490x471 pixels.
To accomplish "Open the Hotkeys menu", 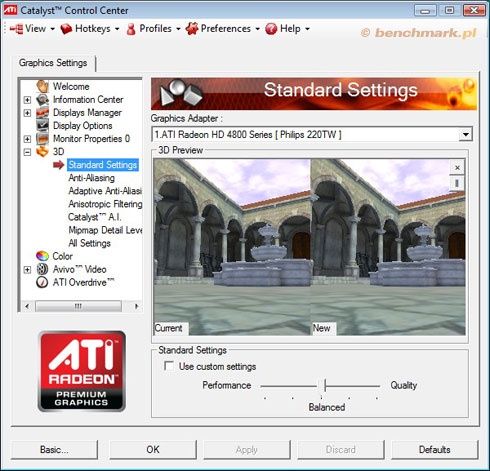I will pos(90,29).
